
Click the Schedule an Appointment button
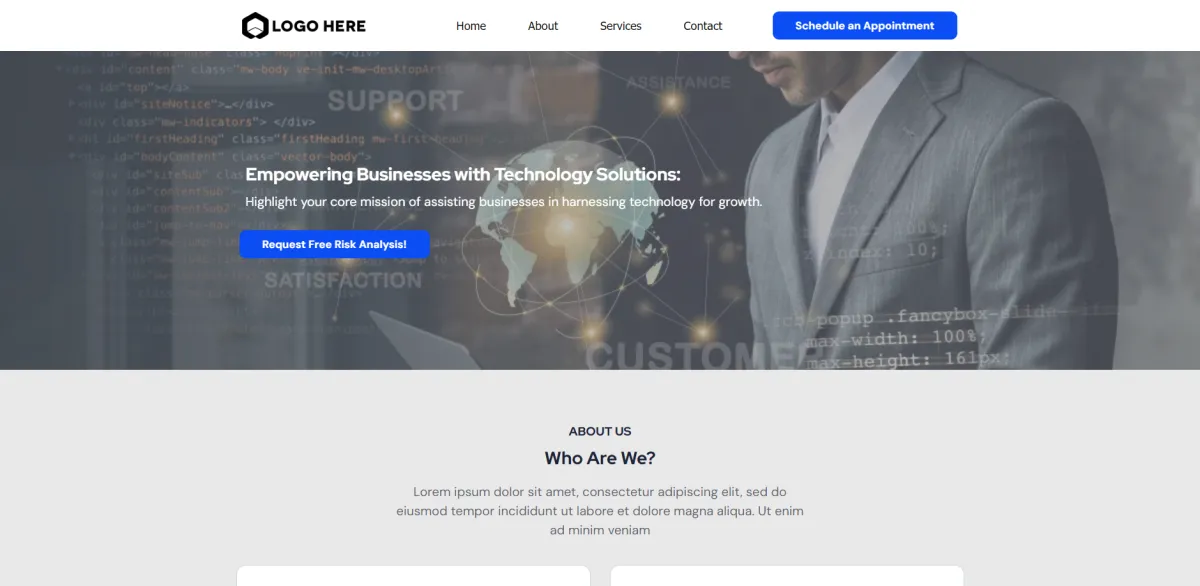click(x=865, y=26)
